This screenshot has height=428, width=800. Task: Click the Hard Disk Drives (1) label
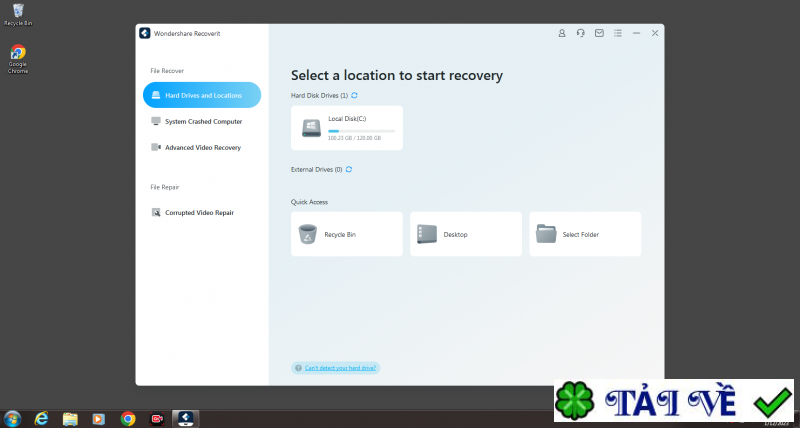pyautogui.click(x=319, y=95)
